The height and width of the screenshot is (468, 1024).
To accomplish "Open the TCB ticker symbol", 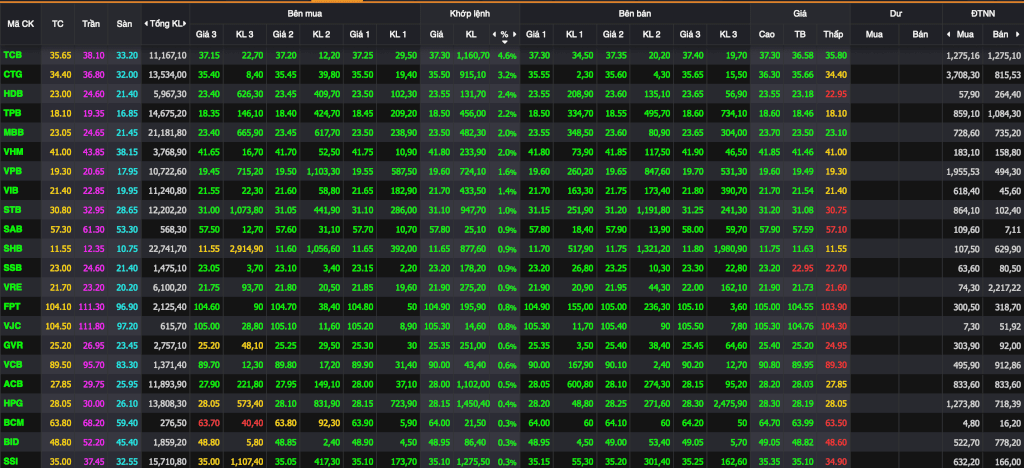I will point(12,56).
